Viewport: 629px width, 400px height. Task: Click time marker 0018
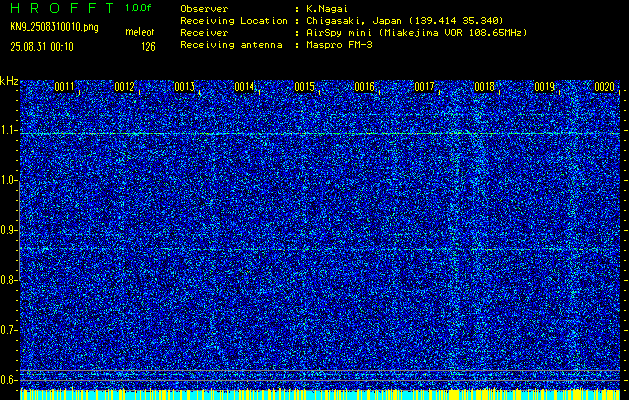click(484, 87)
